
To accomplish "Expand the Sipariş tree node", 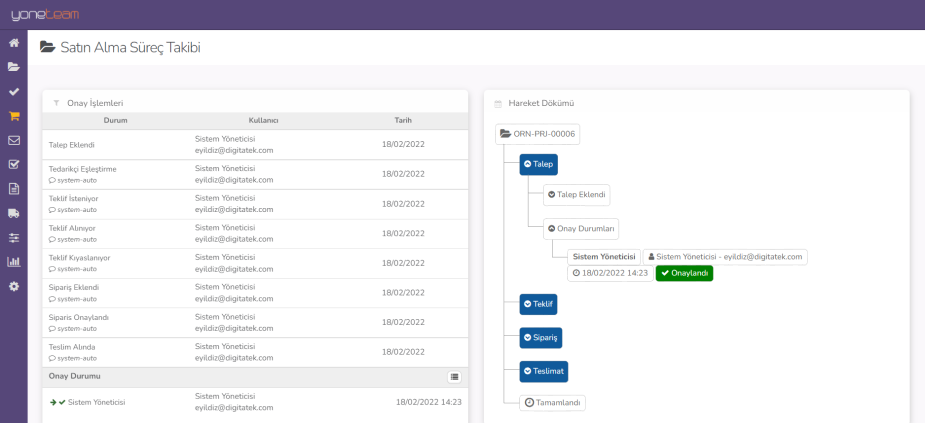I will [540, 338].
